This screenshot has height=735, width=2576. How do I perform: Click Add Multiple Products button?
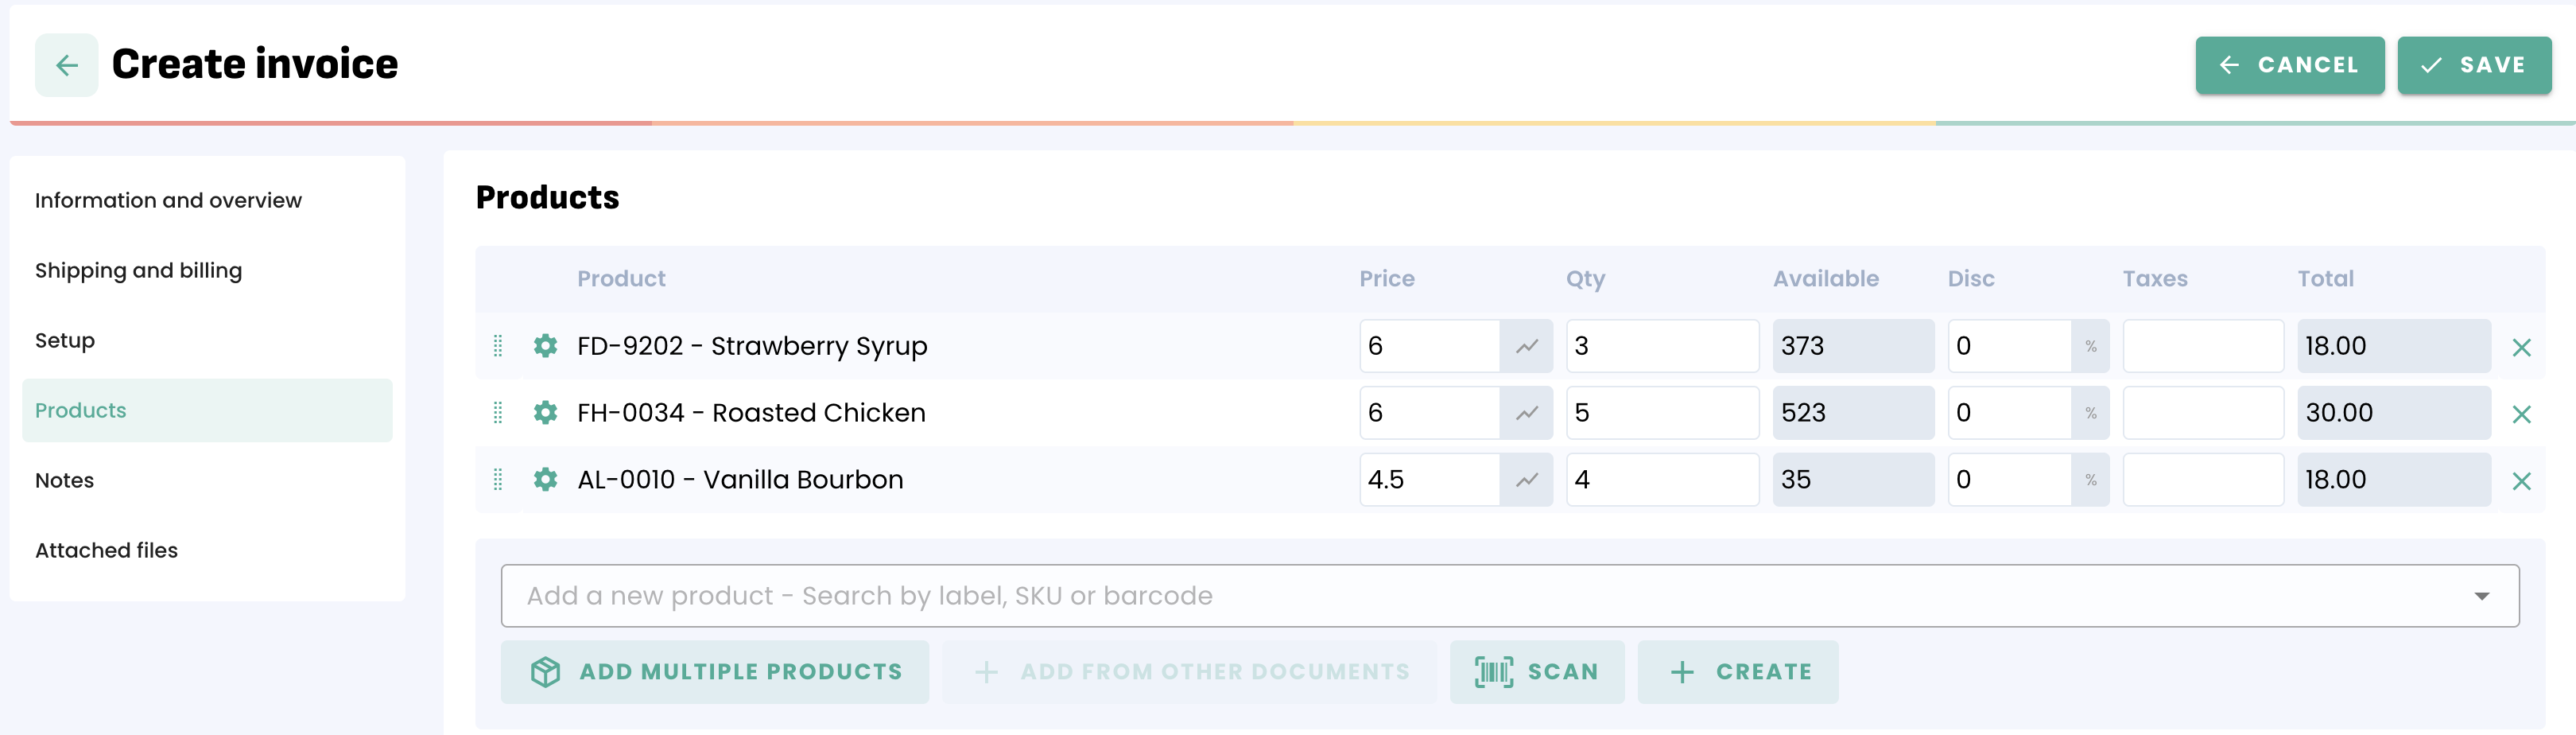coord(715,672)
